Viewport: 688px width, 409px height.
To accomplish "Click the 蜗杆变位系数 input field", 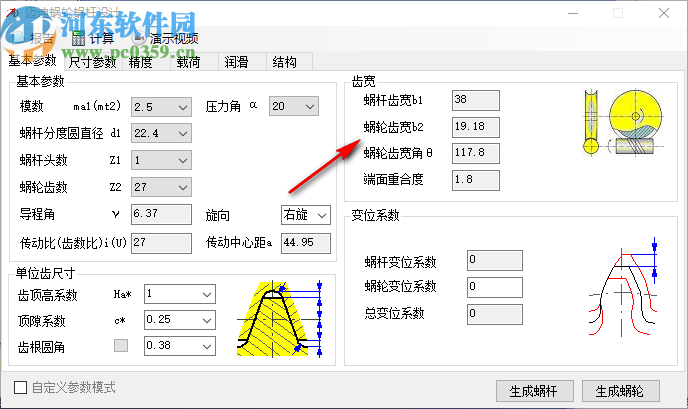I will [x=495, y=261].
